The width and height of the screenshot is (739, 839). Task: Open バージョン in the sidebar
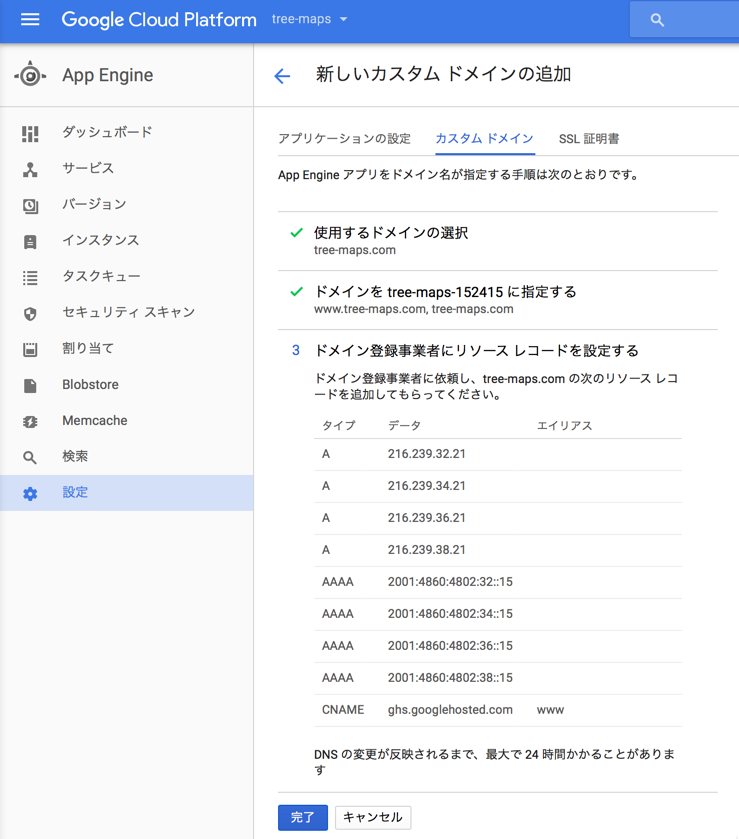tap(94, 204)
